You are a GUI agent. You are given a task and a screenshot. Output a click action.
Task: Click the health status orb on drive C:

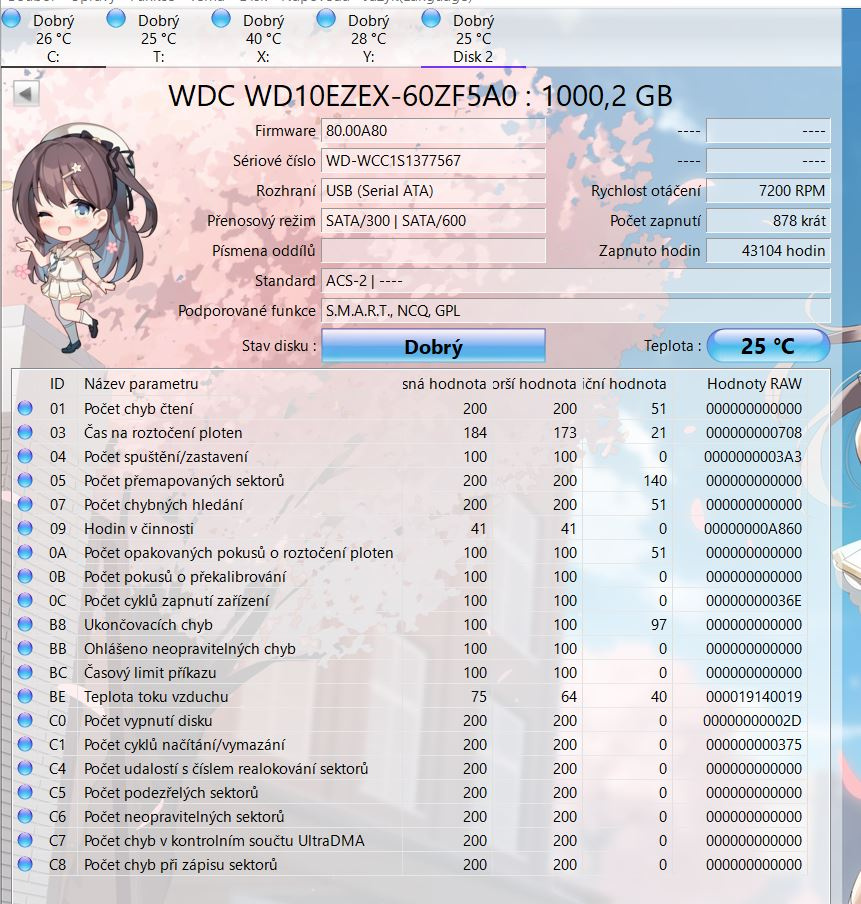[12, 20]
